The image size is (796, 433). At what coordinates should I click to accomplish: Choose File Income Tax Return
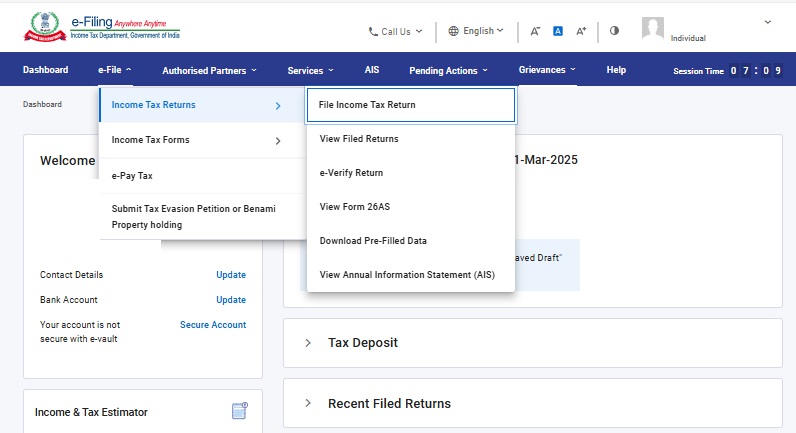pyautogui.click(x=411, y=105)
